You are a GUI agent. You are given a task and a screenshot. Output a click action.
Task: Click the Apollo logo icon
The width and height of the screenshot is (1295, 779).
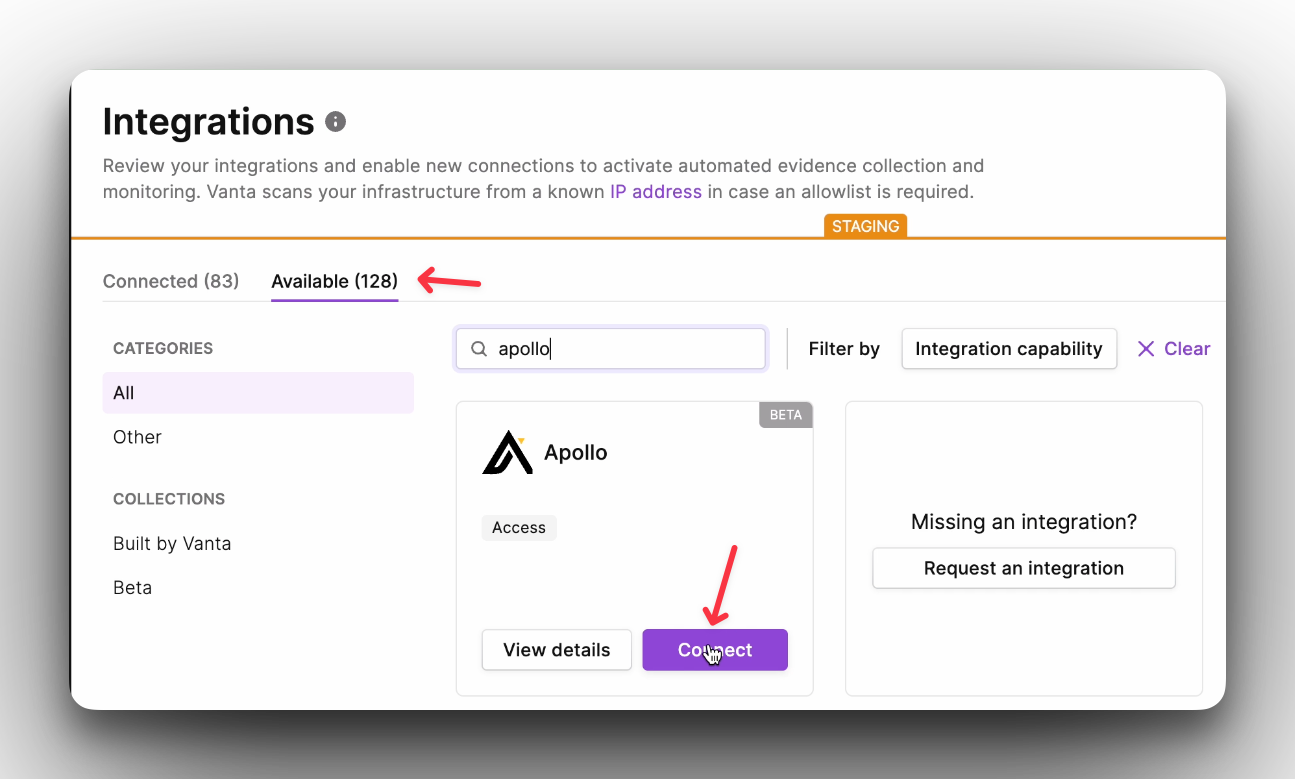[x=508, y=452]
